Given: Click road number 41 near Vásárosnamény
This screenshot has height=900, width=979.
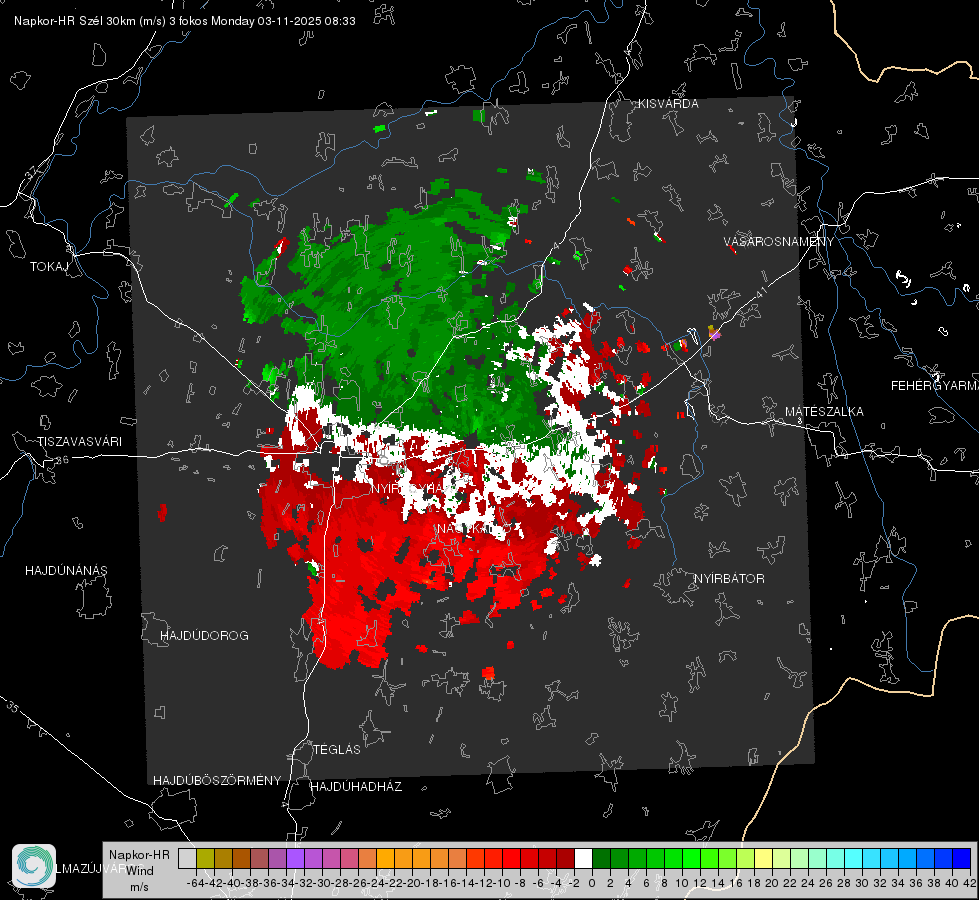Looking at the screenshot, I should tap(760, 292).
